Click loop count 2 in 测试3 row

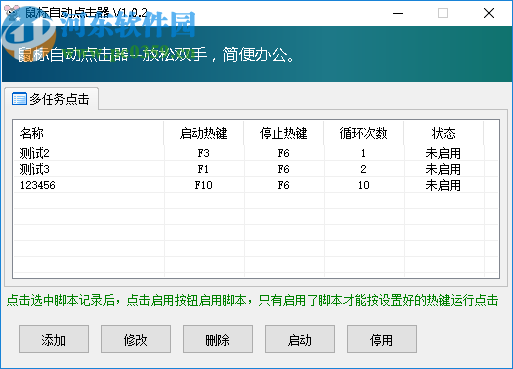[x=363, y=169]
